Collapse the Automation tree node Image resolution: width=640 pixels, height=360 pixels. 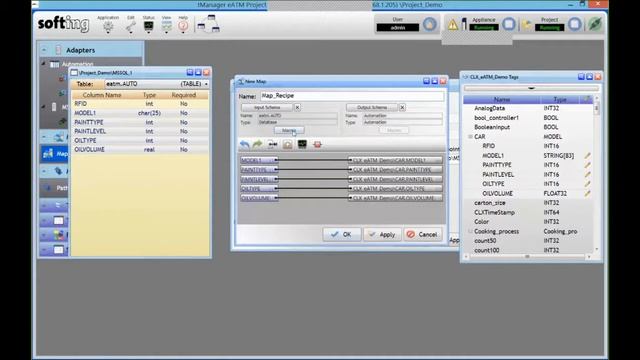(43, 64)
